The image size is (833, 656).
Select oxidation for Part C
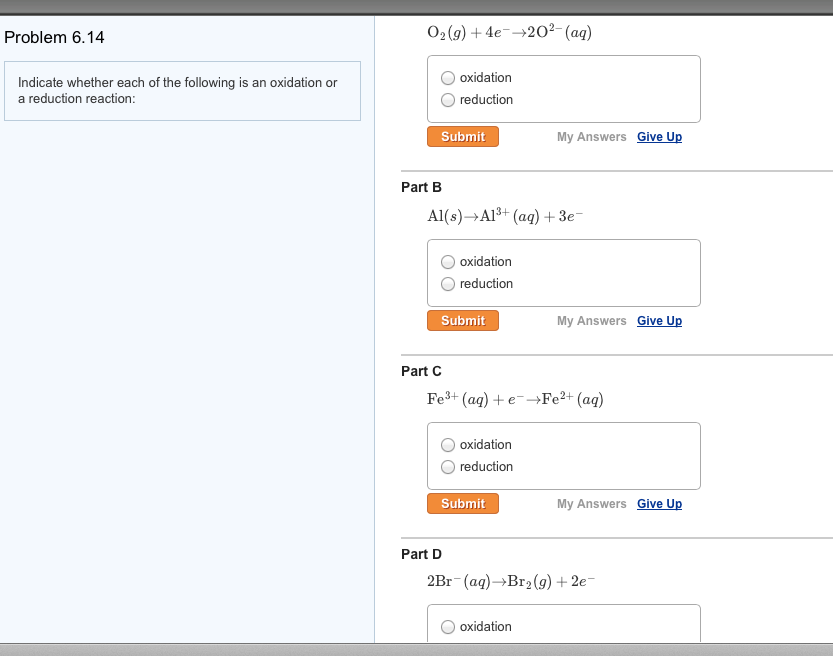pos(448,444)
